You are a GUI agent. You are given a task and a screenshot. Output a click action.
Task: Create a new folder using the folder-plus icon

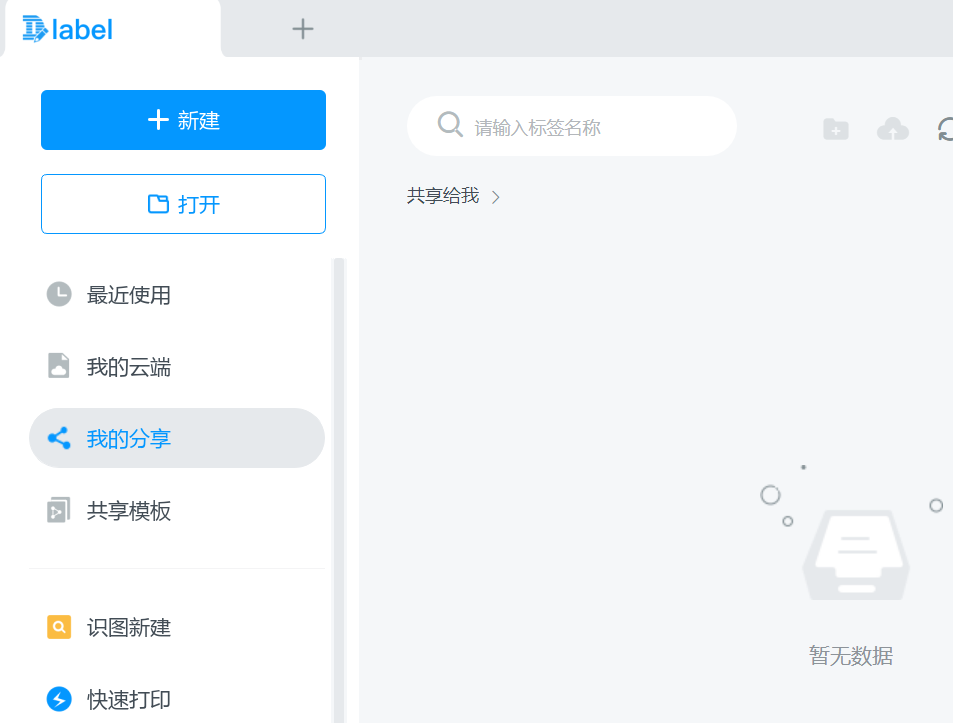835,129
